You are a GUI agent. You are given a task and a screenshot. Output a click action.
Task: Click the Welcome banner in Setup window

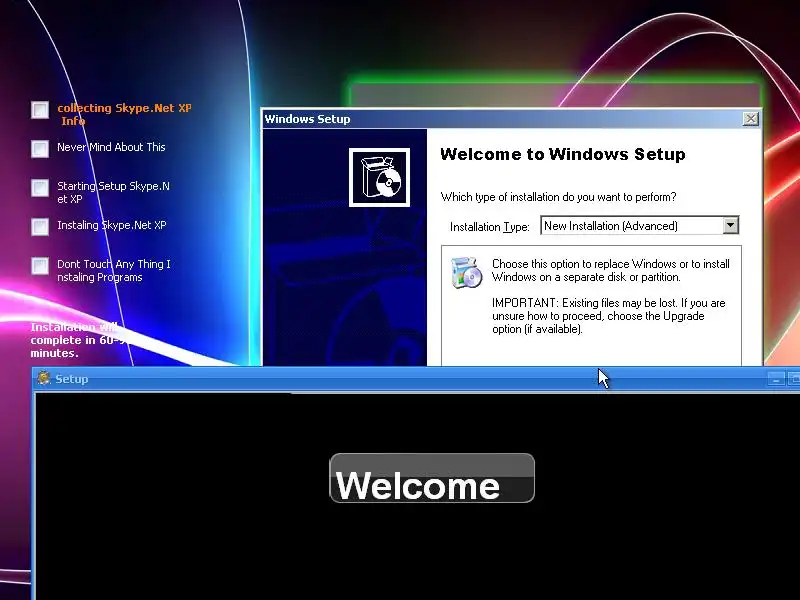coord(432,478)
